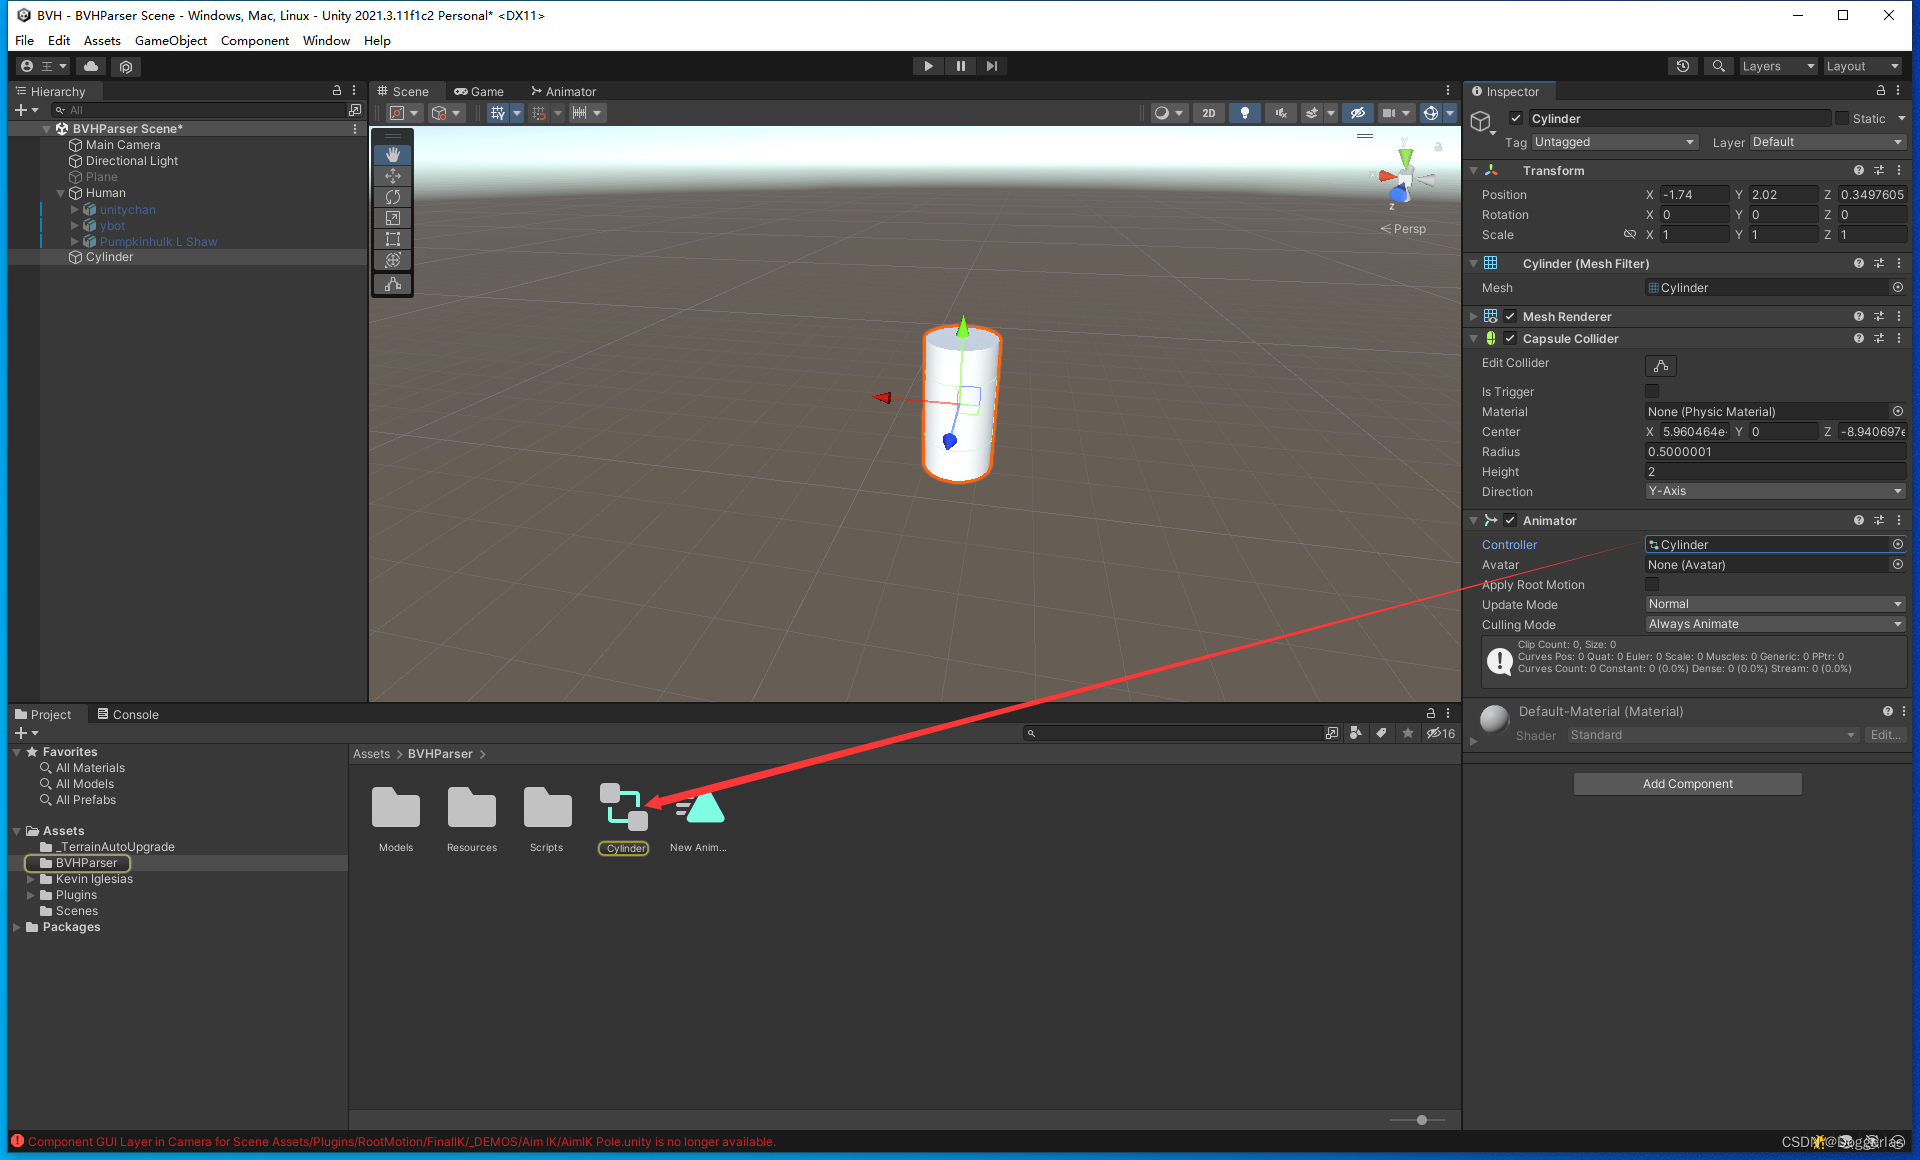Click the Edit Collider button icon

(1660, 366)
